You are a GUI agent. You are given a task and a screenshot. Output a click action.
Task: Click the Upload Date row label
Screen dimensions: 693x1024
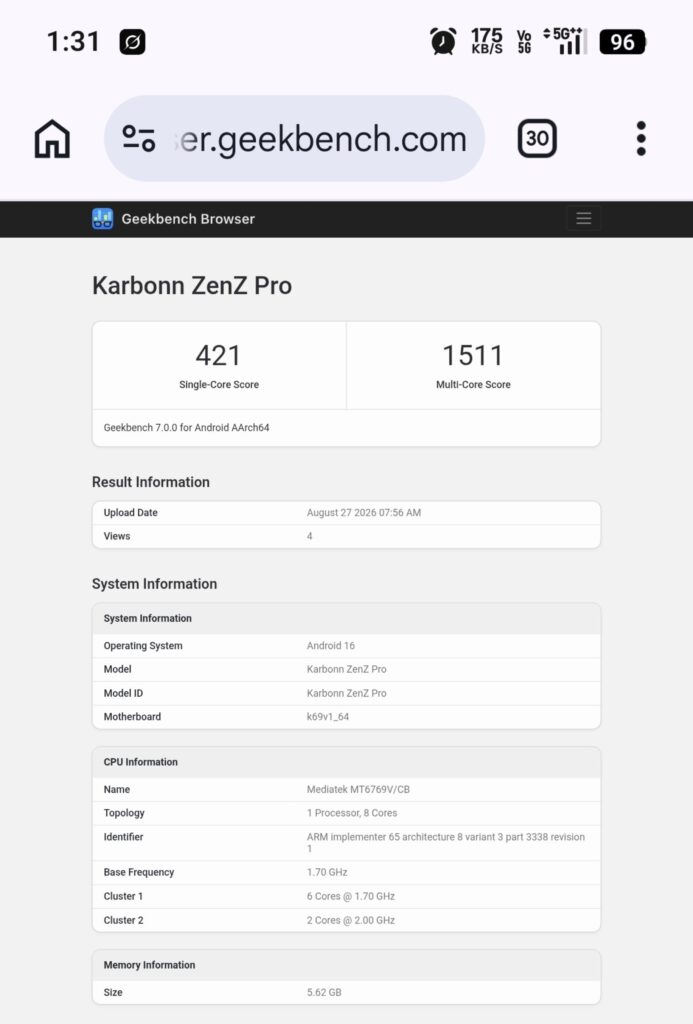point(131,513)
